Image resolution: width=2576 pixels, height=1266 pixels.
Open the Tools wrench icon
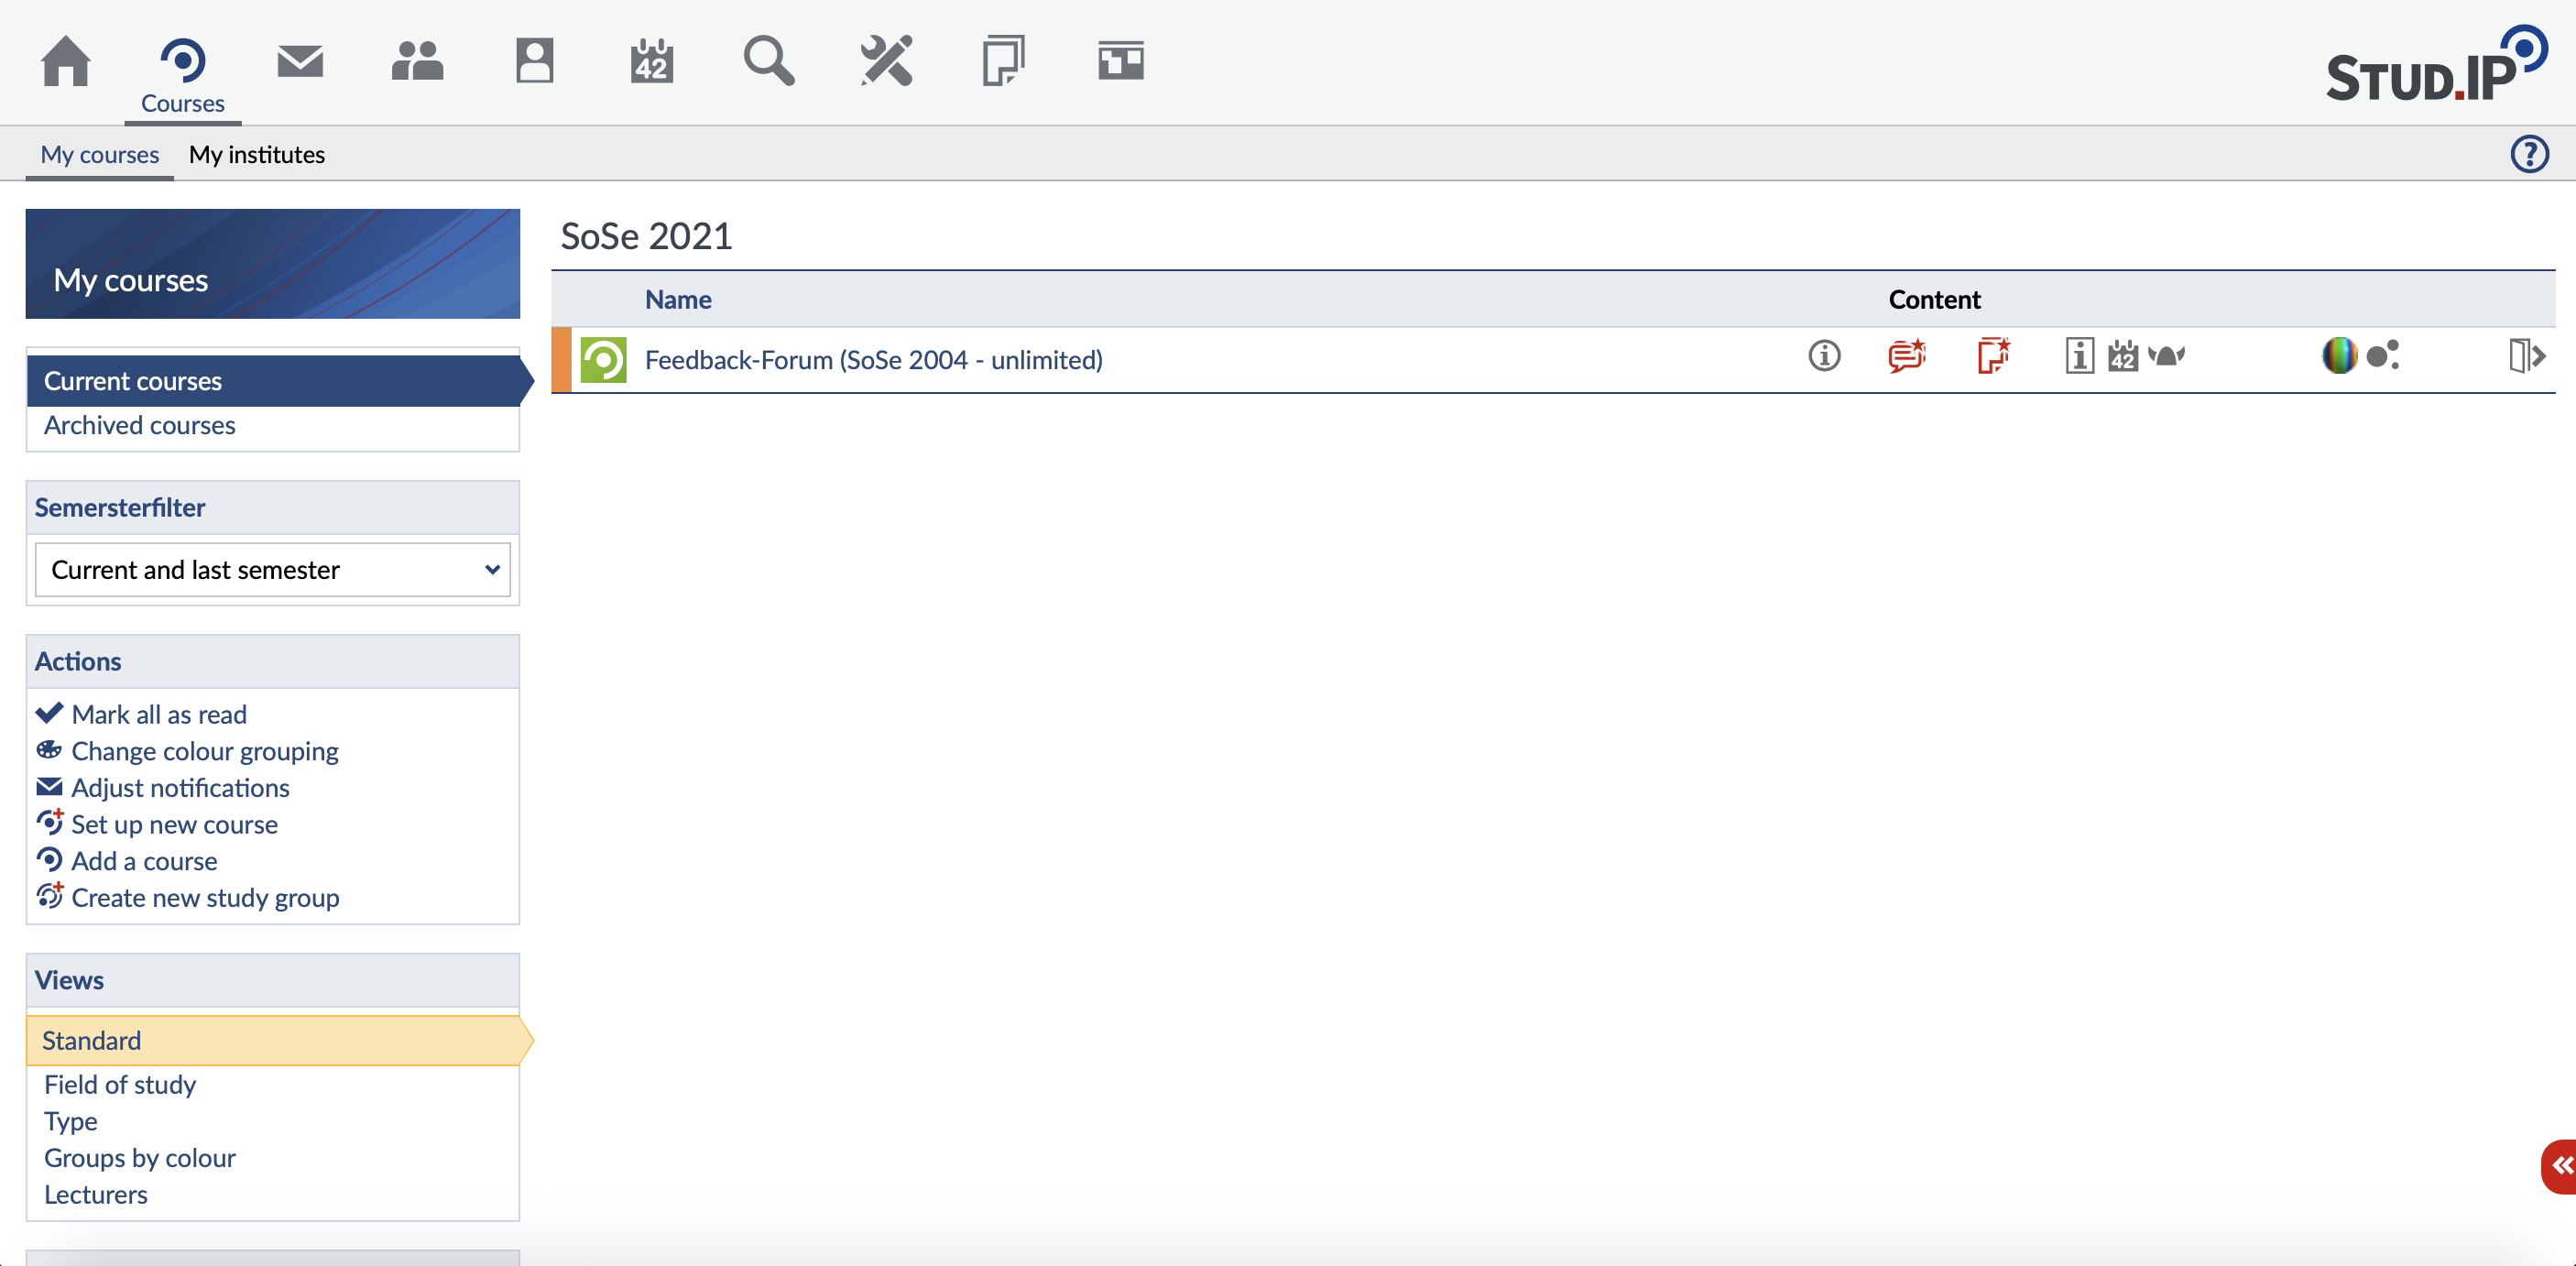(x=886, y=62)
